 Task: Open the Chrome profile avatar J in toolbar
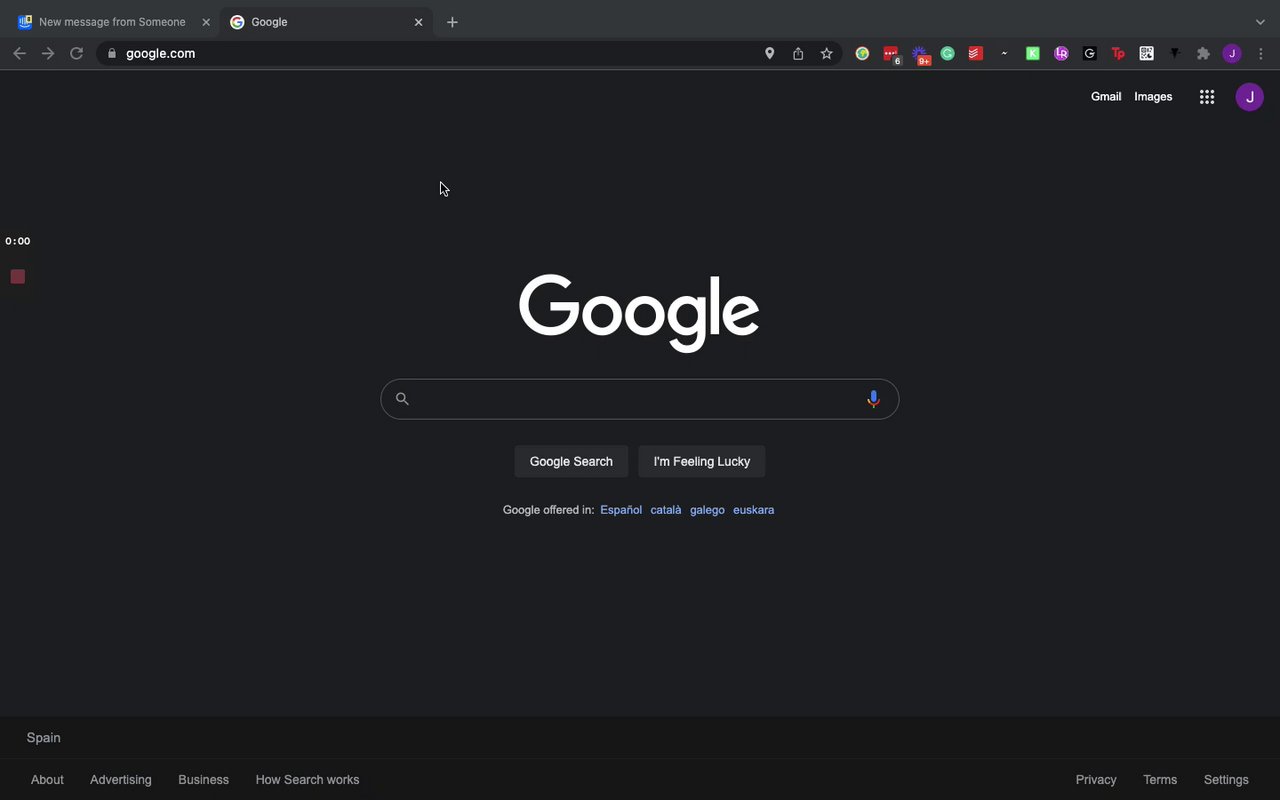coord(1232,54)
